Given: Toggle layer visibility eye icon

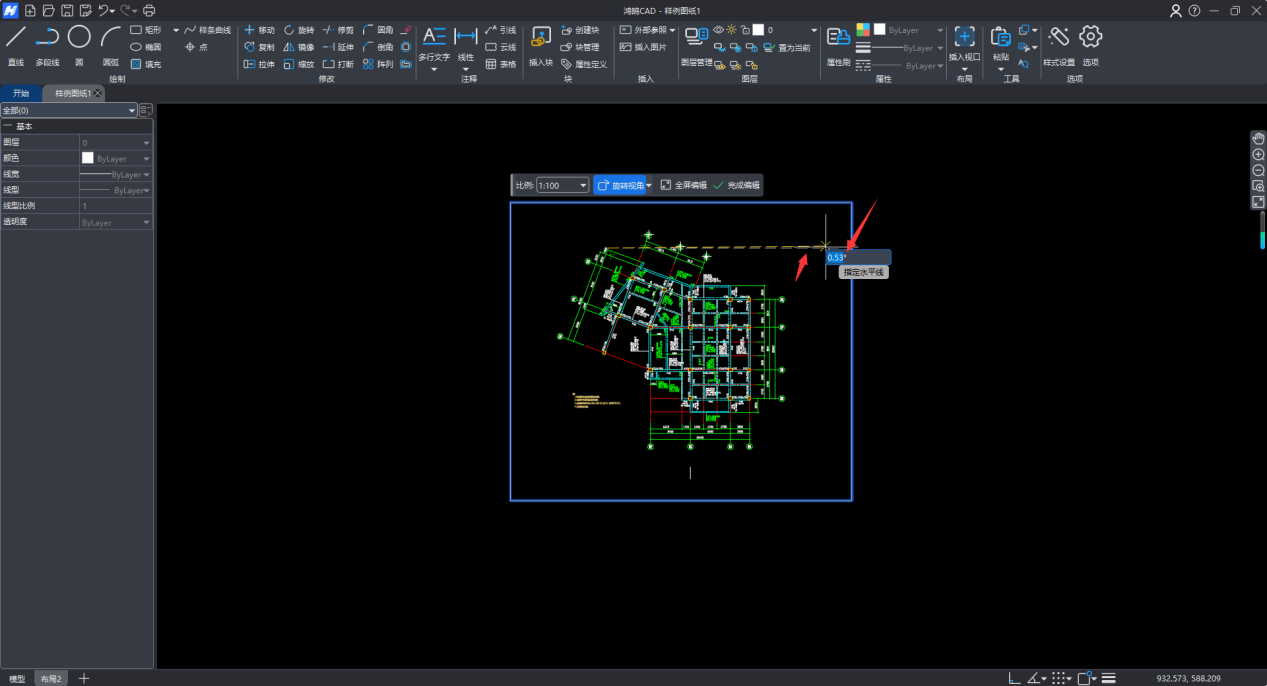Looking at the screenshot, I should pos(718,30).
